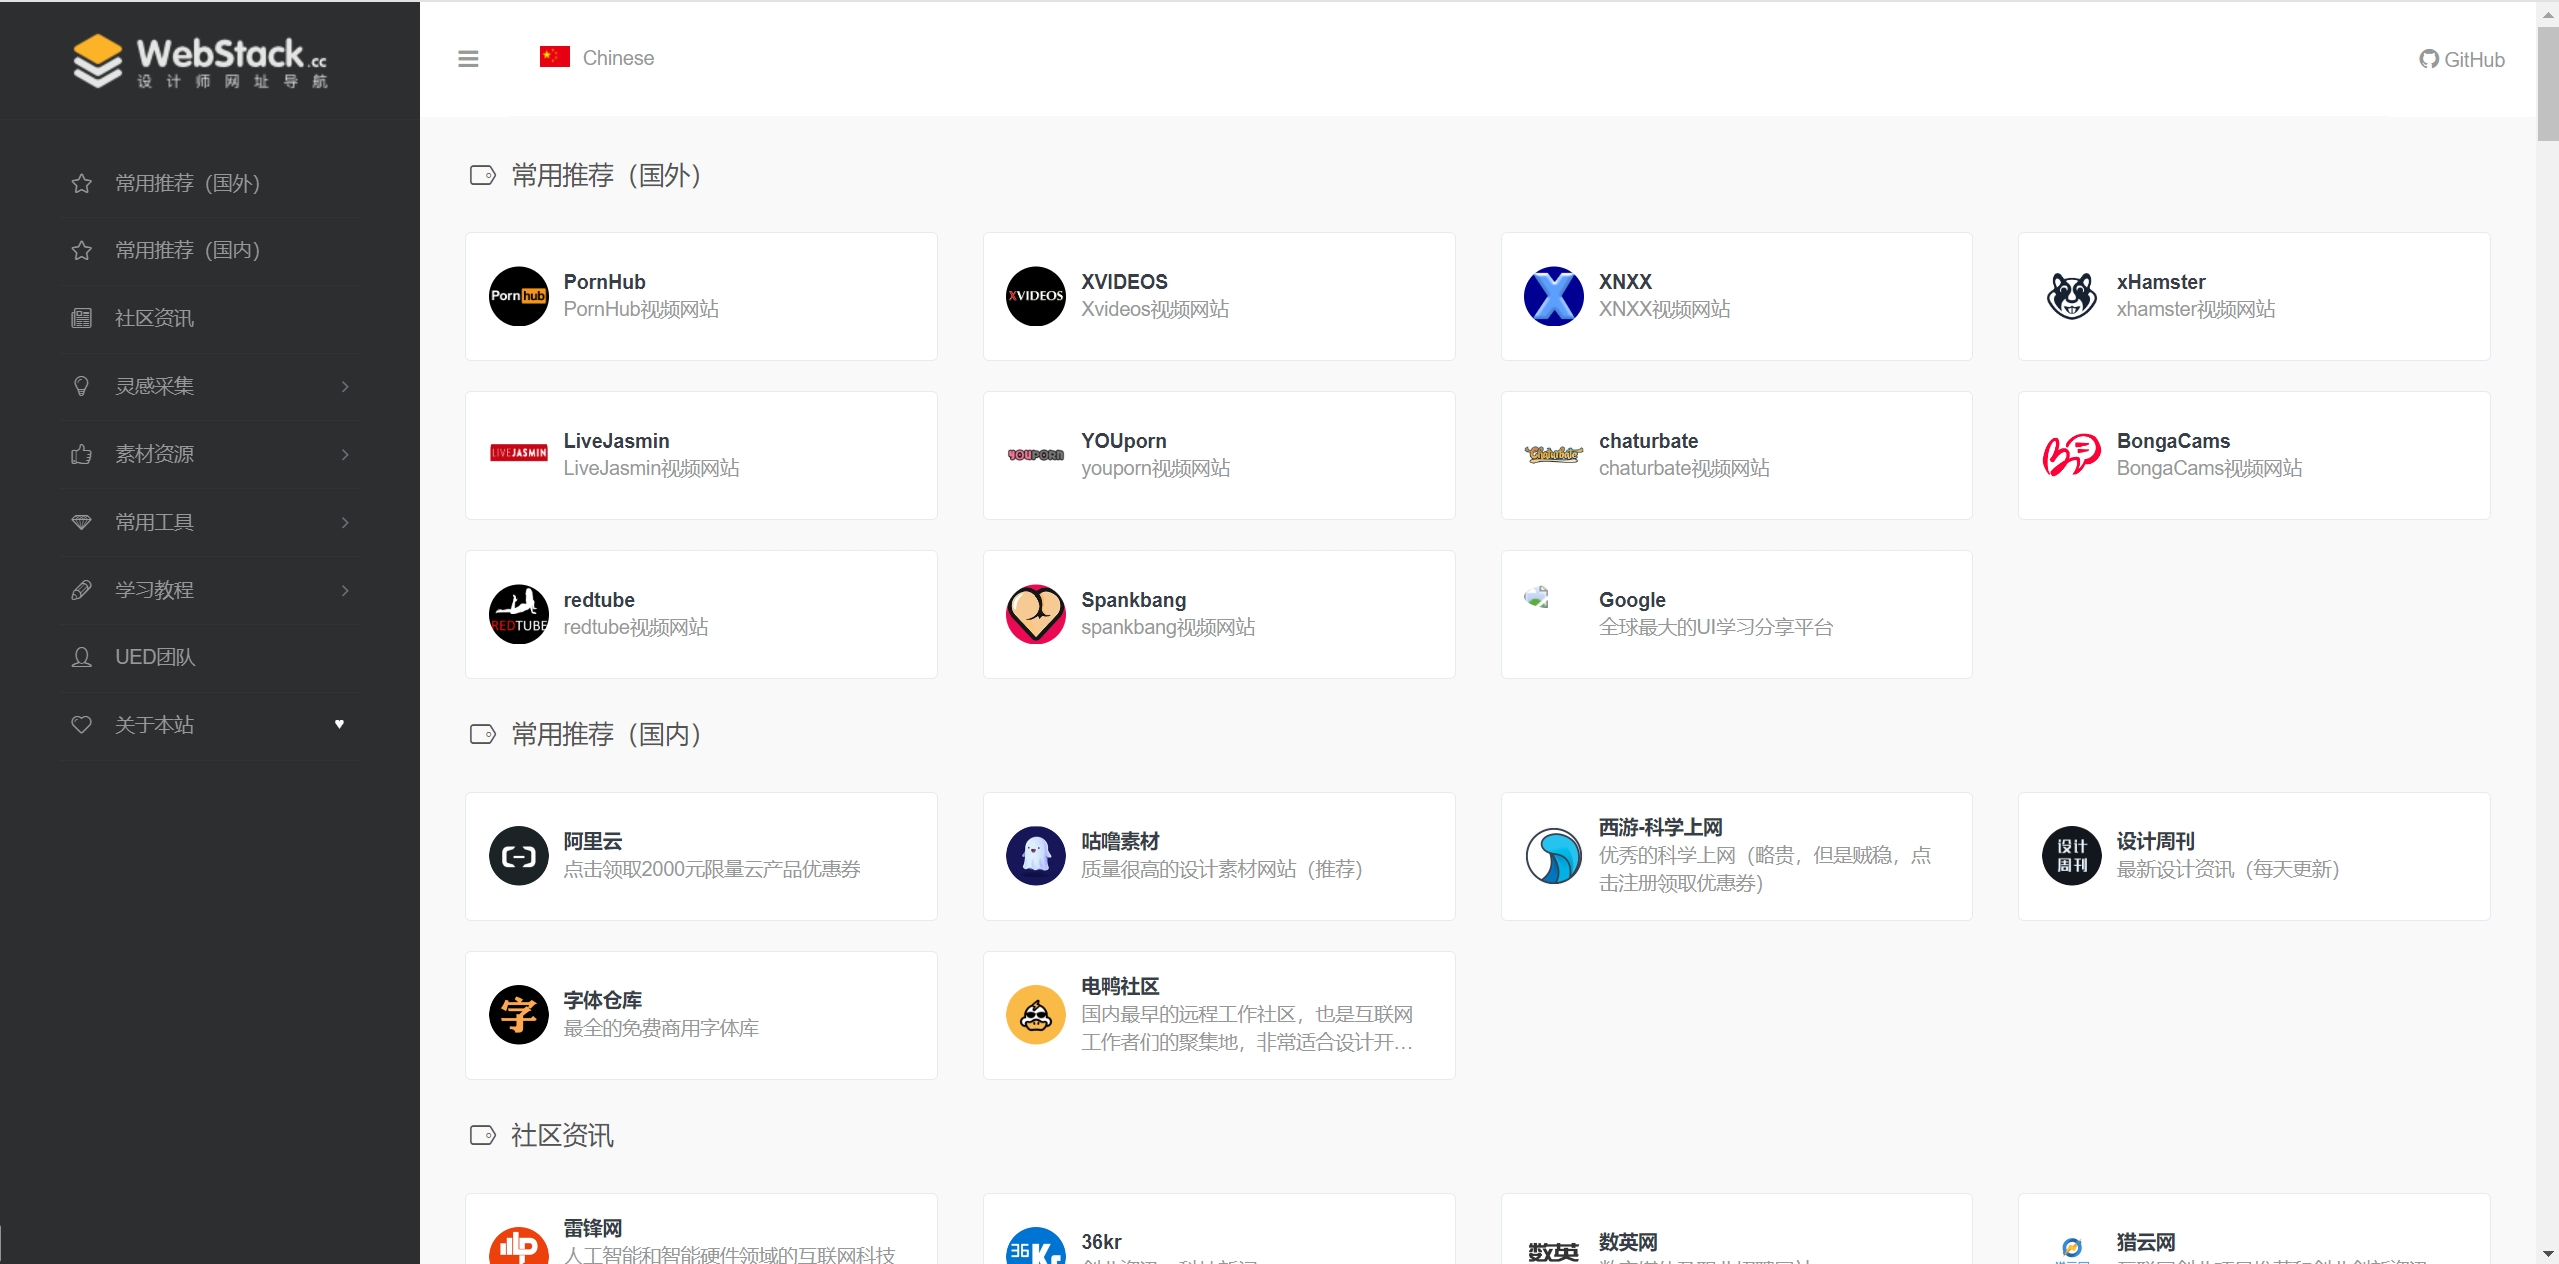Click the WebStack.cc logo

pos(200,61)
